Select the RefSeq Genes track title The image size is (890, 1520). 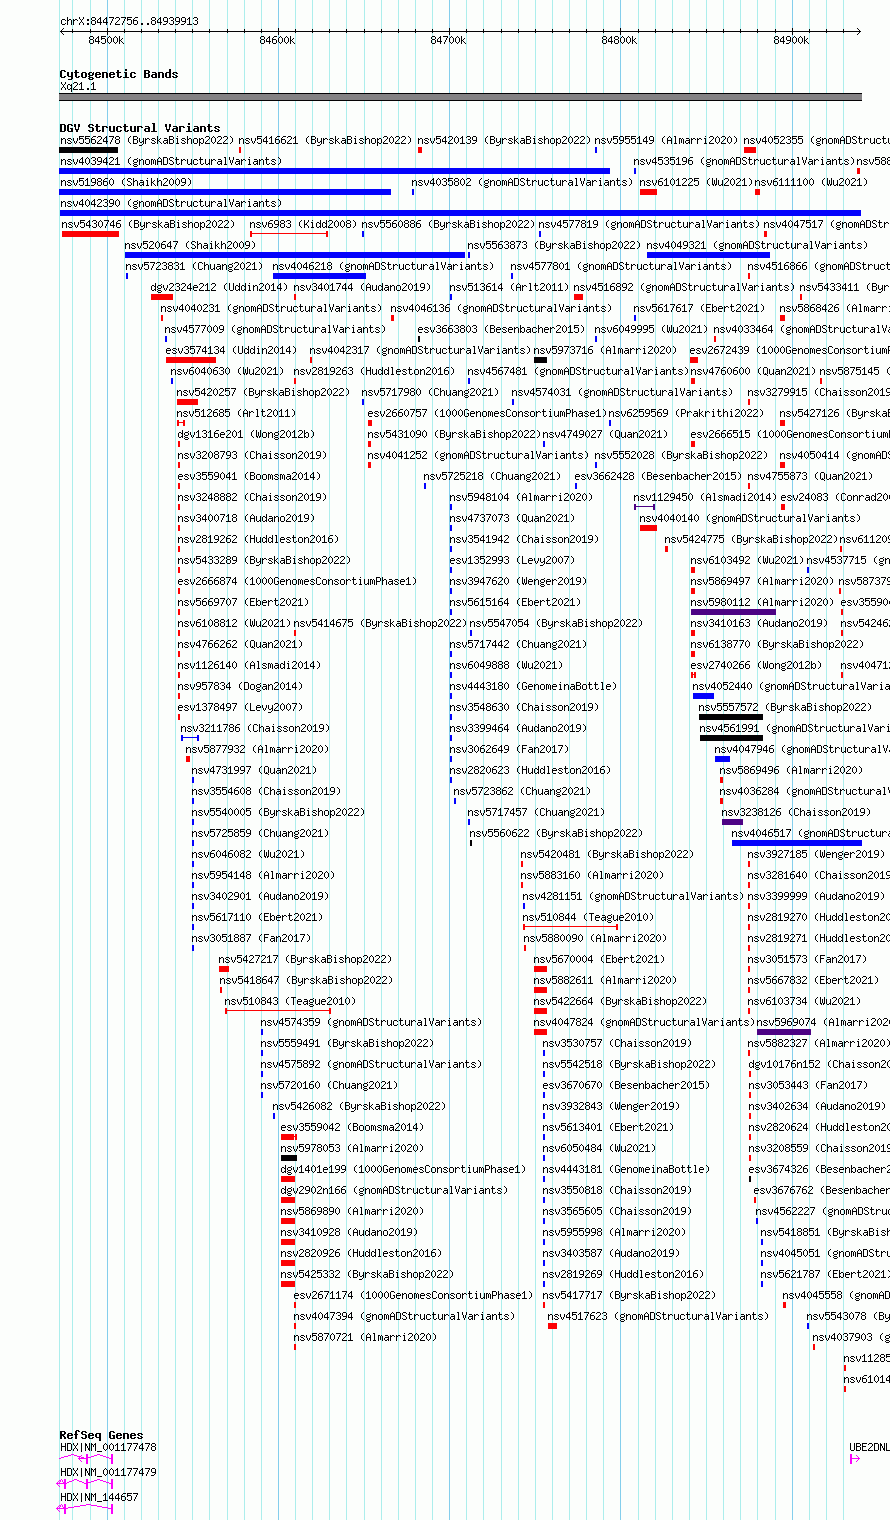pyautogui.click(x=101, y=1435)
